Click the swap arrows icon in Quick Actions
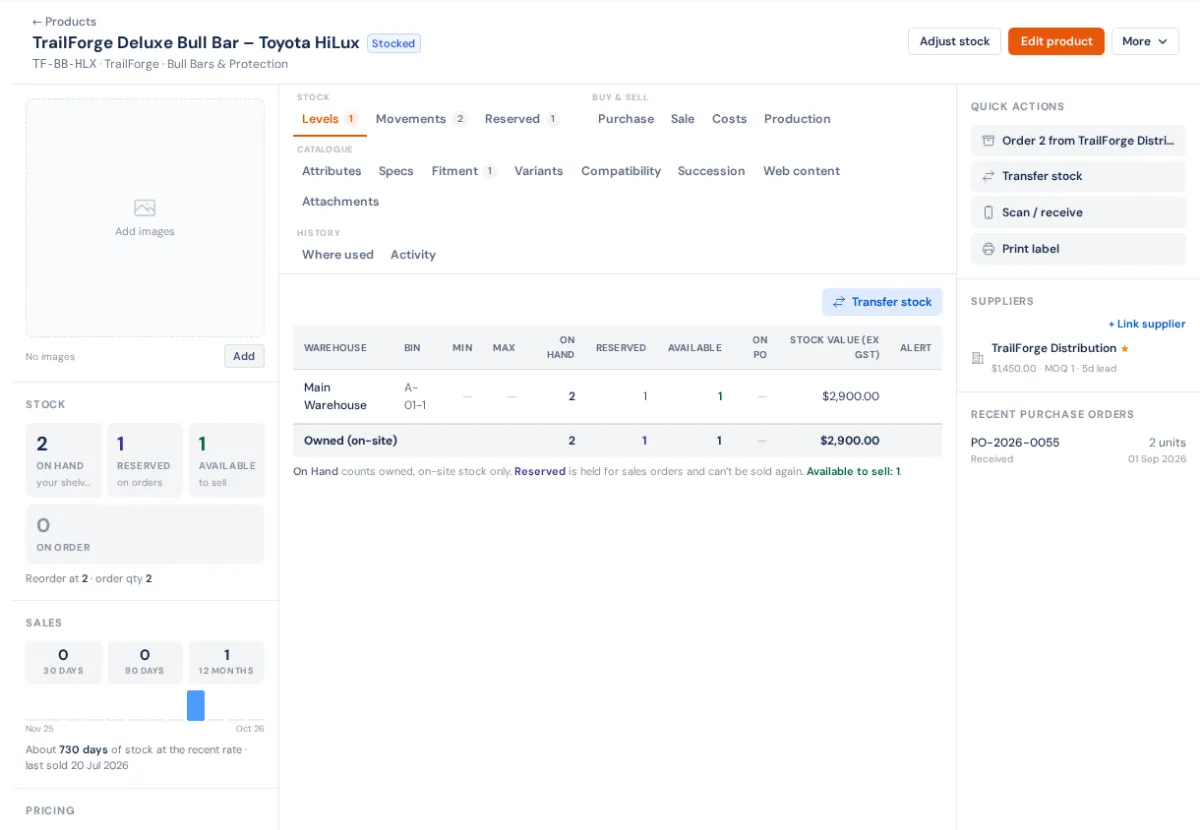This screenshot has height=830, width=1200. (x=989, y=176)
